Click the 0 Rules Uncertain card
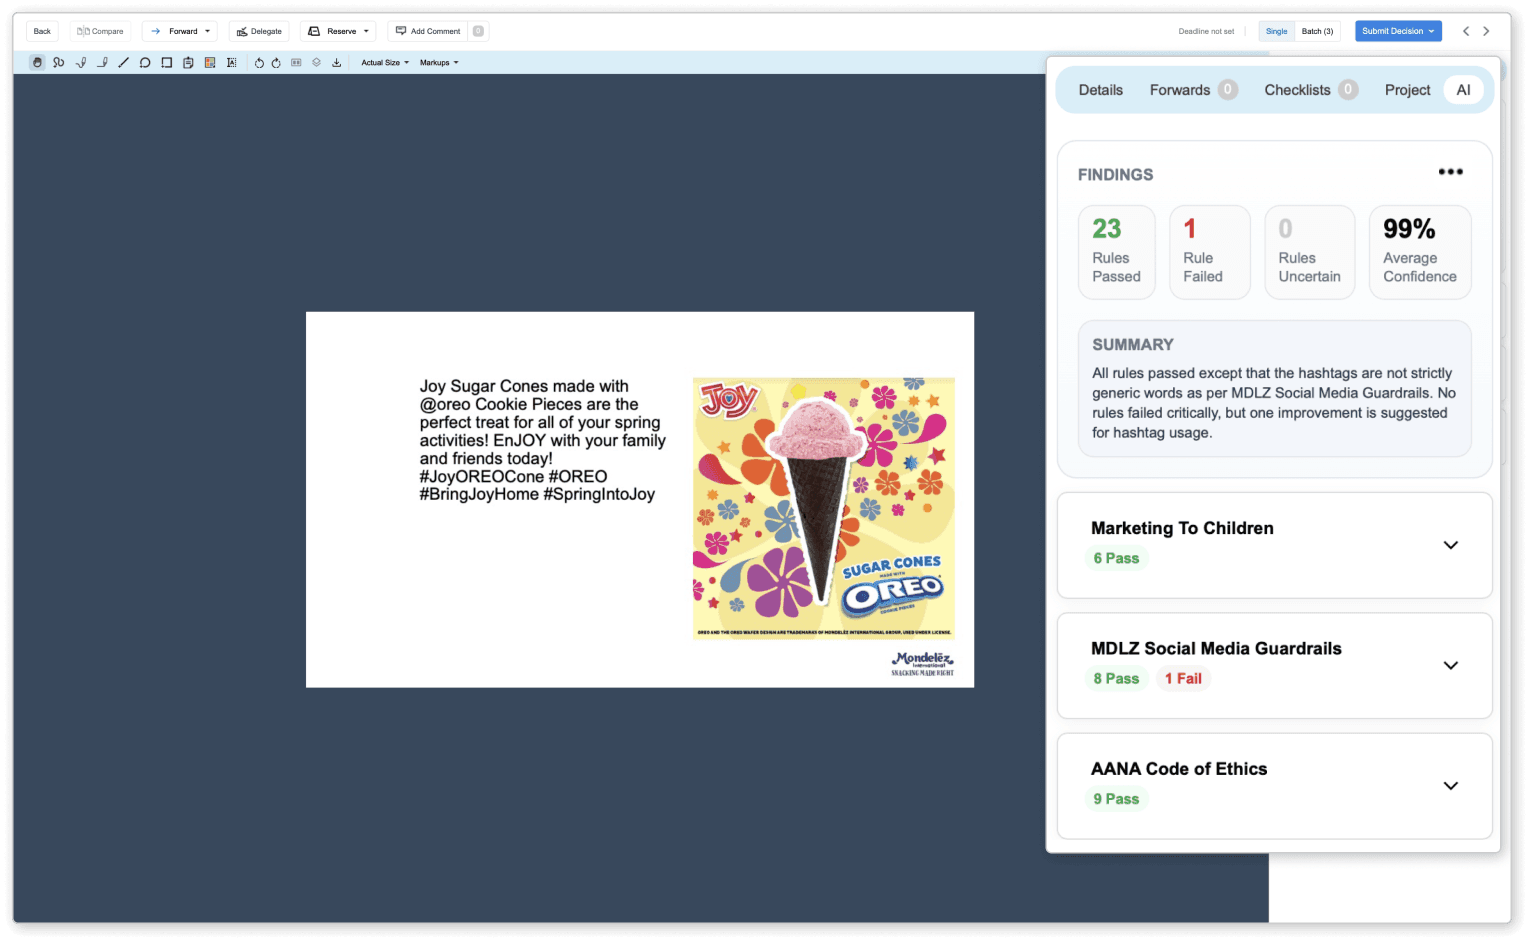The image size is (1530, 942). pos(1309,252)
